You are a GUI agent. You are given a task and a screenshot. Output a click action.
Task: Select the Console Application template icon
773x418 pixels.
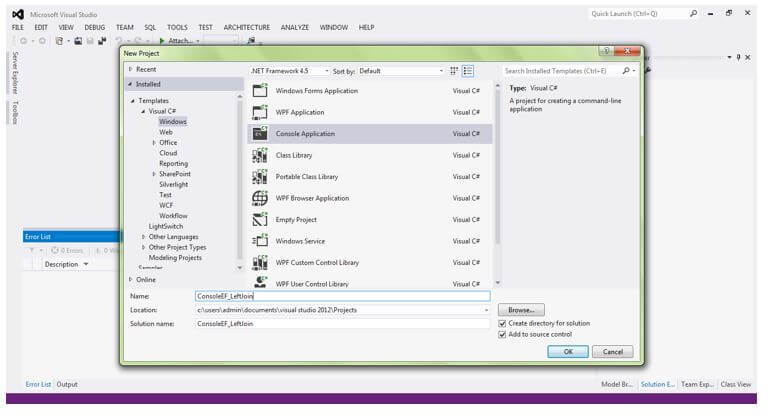(x=260, y=134)
